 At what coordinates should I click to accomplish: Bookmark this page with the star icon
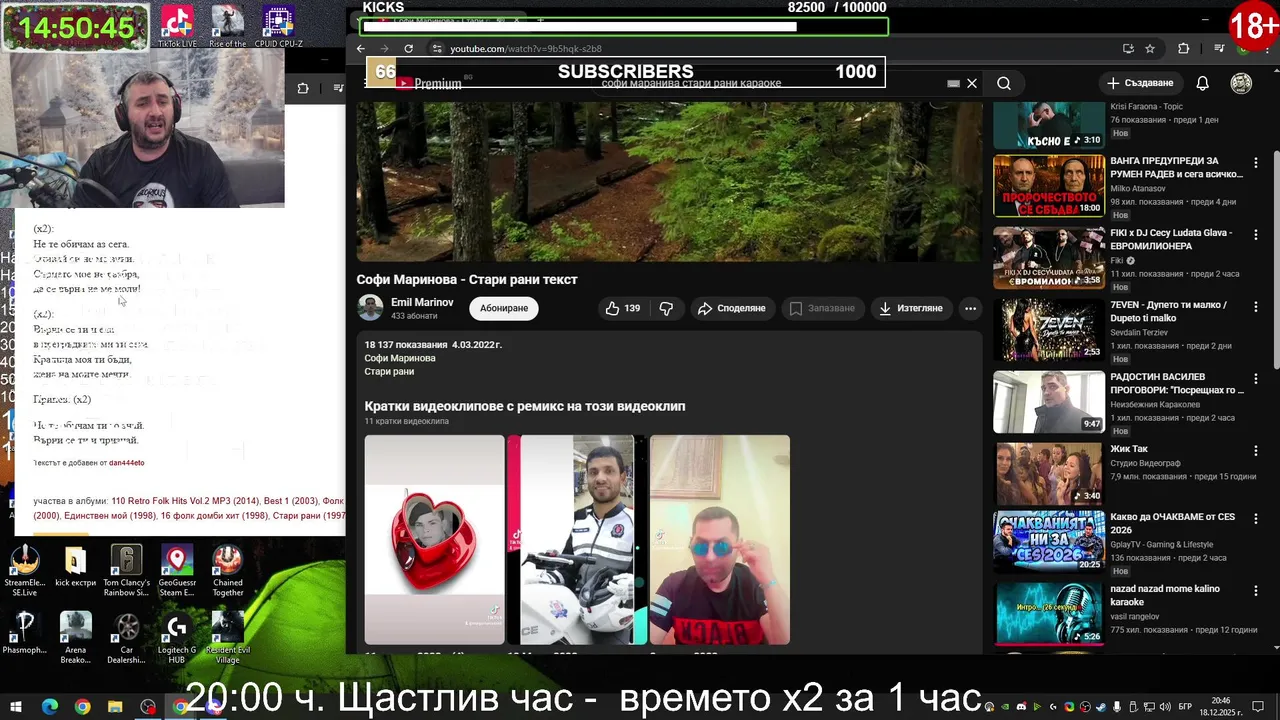tap(1150, 48)
